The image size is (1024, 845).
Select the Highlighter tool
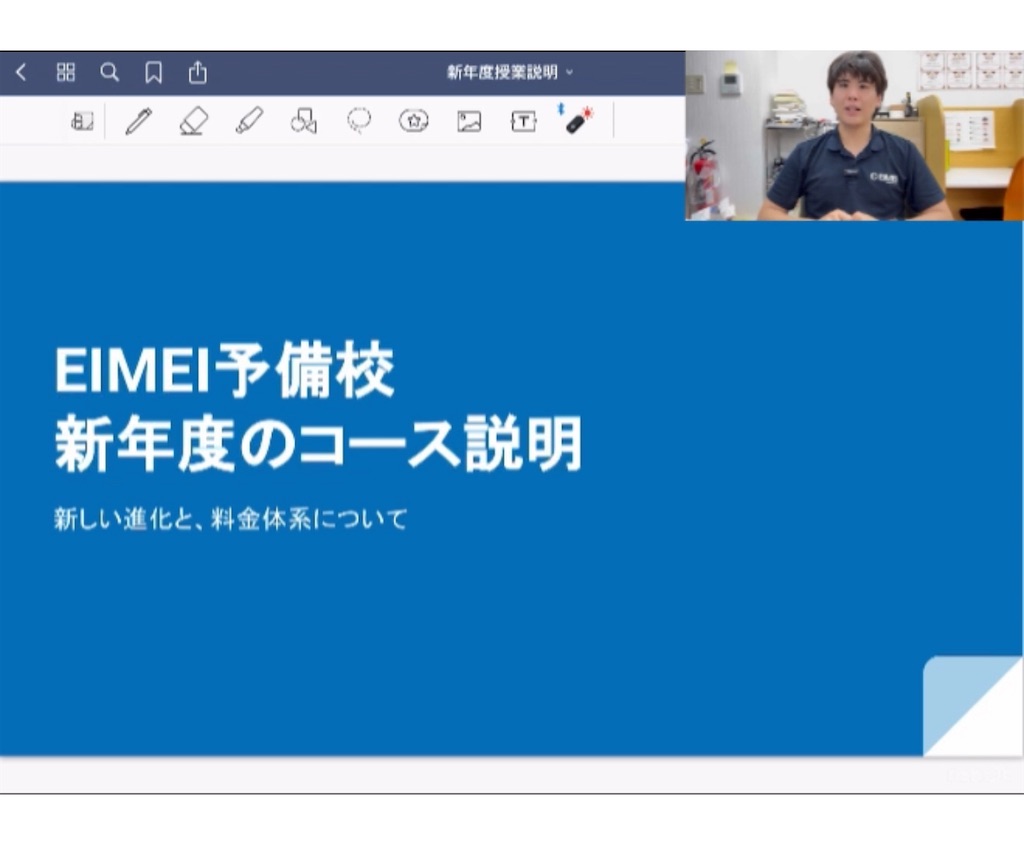[x=249, y=121]
